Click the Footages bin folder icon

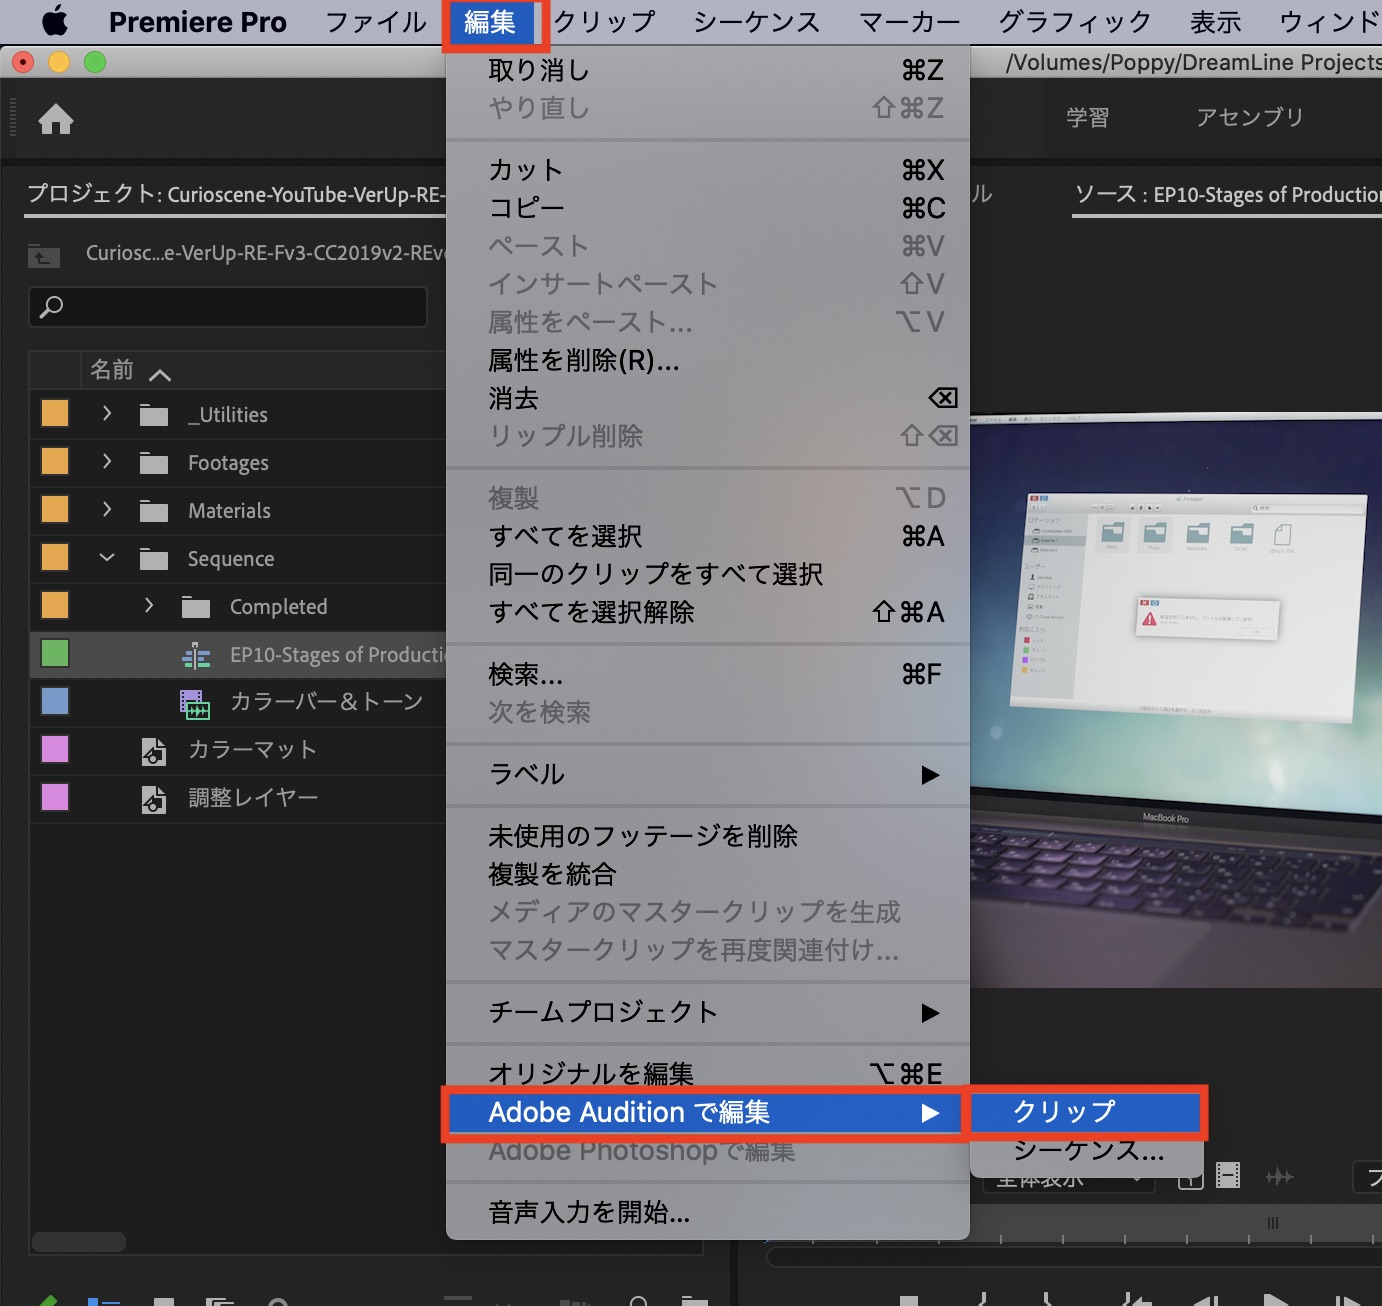154,463
